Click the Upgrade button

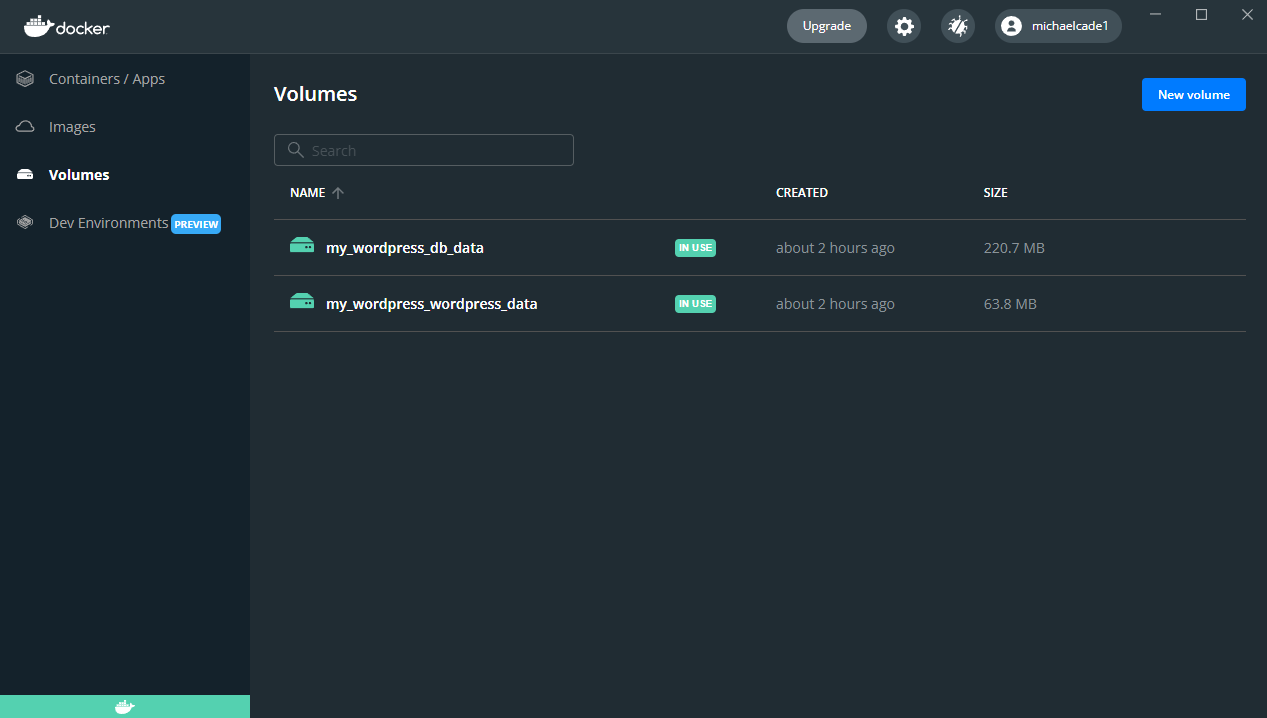pos(826,26)
